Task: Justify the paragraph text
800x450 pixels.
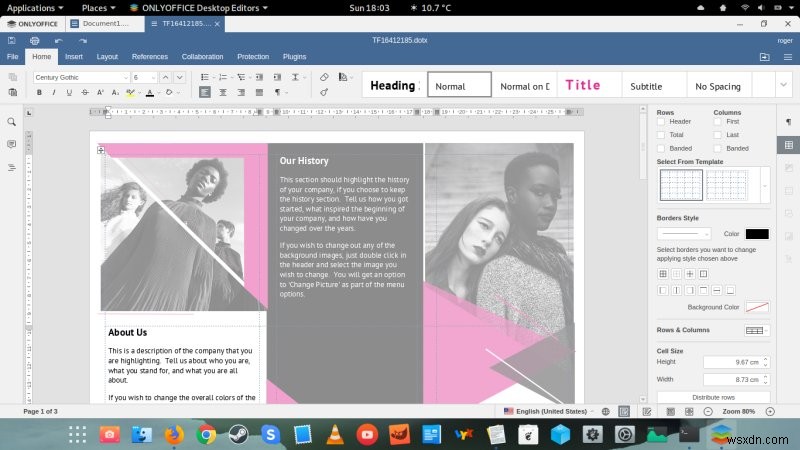Action: coord(259,92)
